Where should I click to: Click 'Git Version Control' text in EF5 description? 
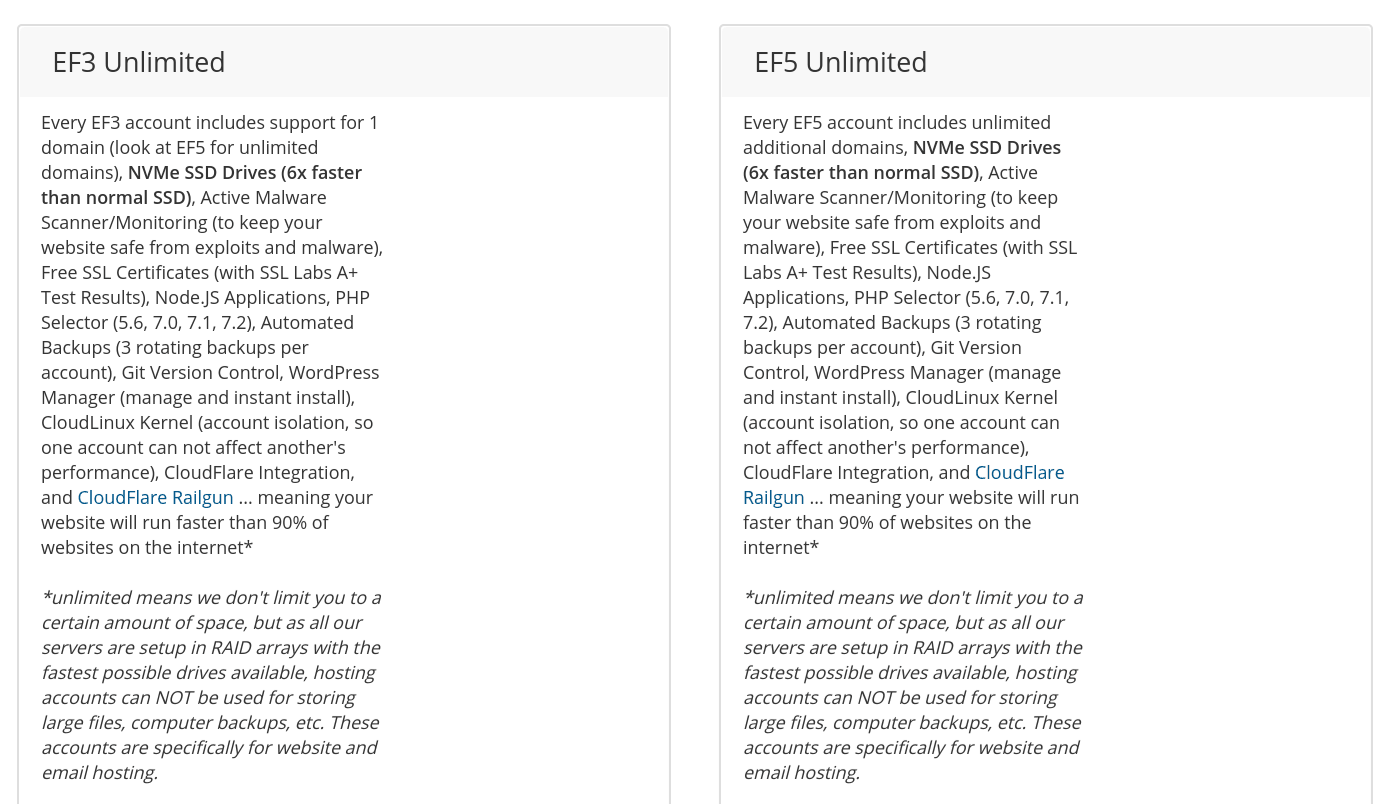(x=976, y=347)
